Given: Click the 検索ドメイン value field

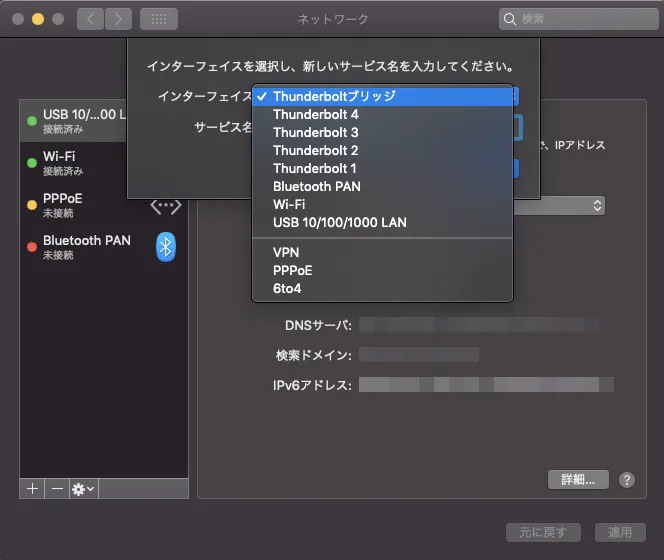Looking at the screenshot, I should coord(419,355).
